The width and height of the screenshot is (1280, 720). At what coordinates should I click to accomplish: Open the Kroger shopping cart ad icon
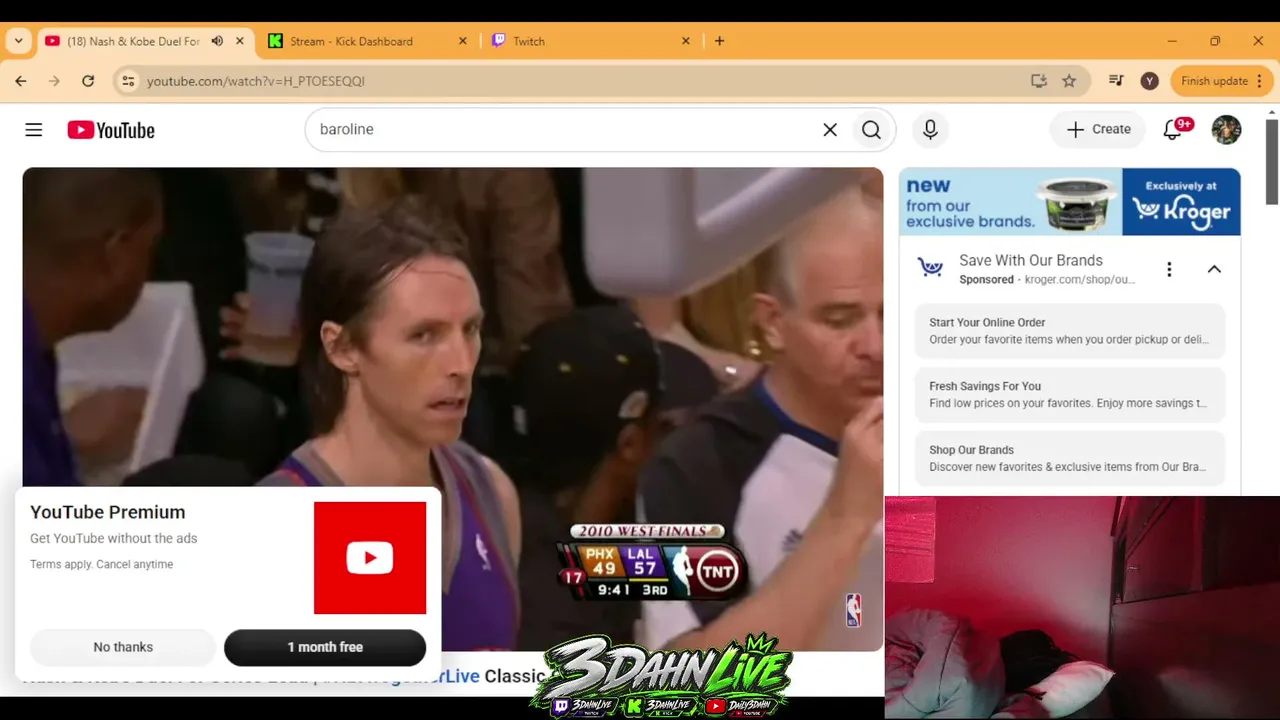930,268
